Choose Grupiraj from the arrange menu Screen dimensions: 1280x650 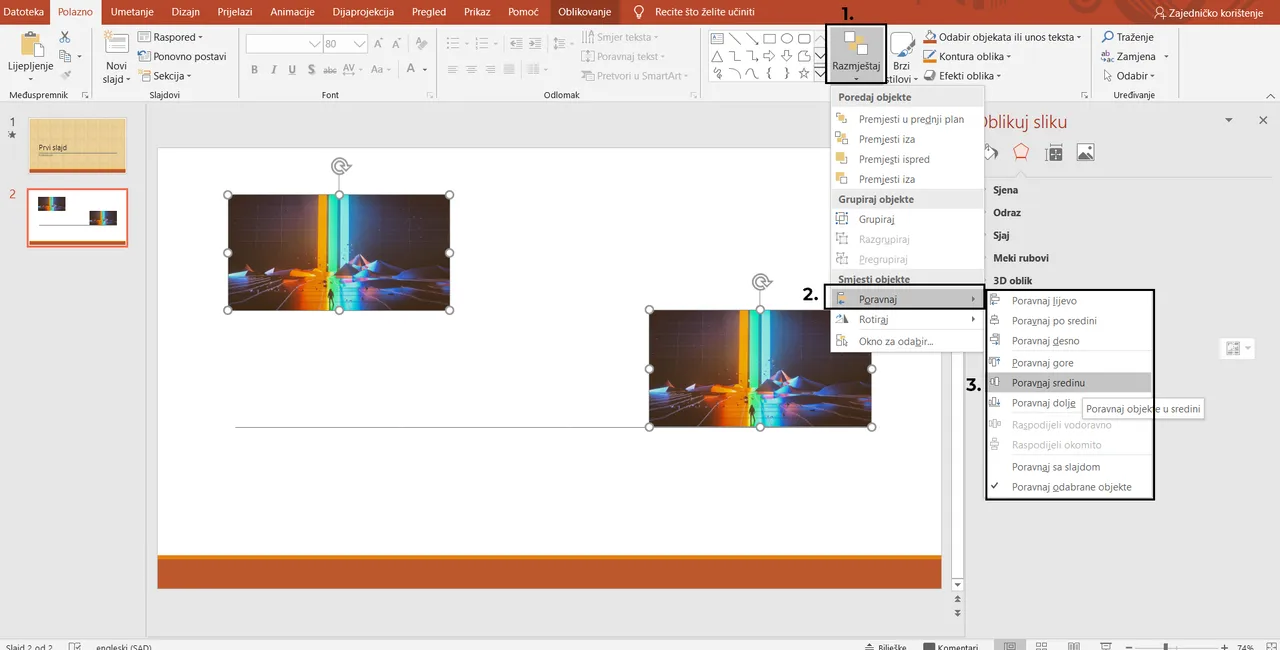pos(907,219)
